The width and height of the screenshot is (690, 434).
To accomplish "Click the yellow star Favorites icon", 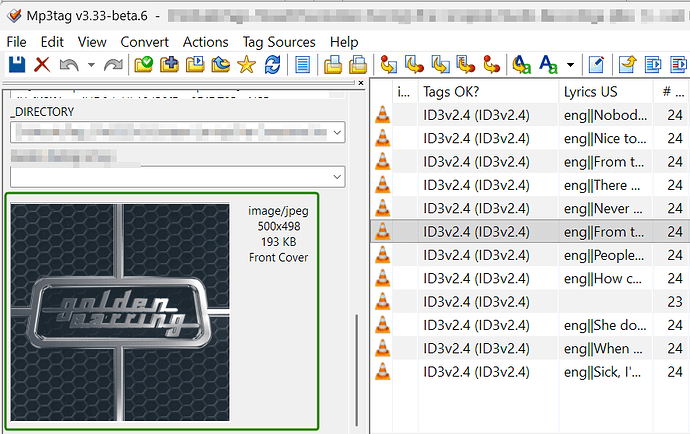I will (x=246, y=65).
